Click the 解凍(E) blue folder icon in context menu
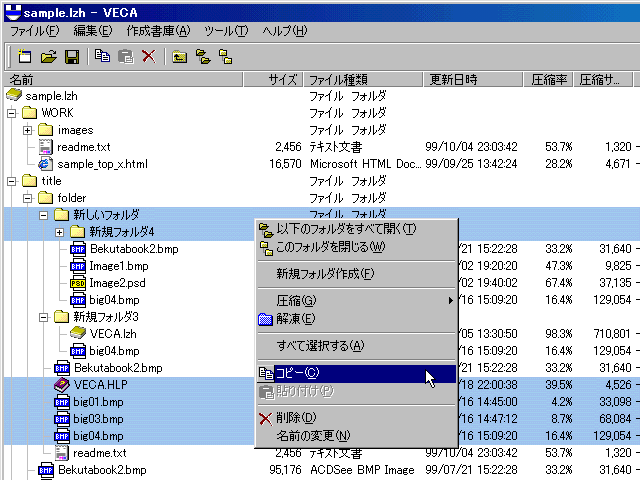This screenshot has width=640, height=480. pyautogui.click(x=265, y=319)
